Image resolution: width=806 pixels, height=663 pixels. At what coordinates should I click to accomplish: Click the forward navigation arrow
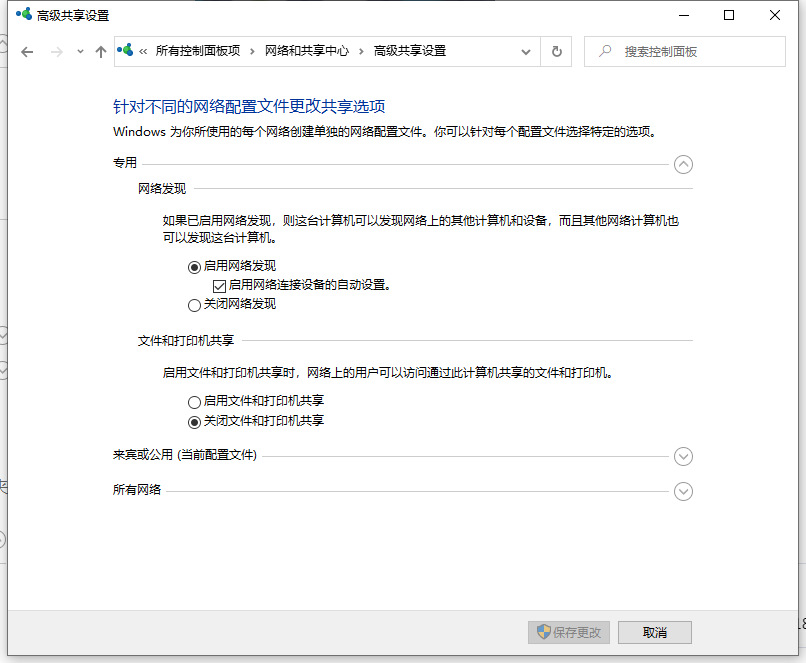tap(56, 52)
